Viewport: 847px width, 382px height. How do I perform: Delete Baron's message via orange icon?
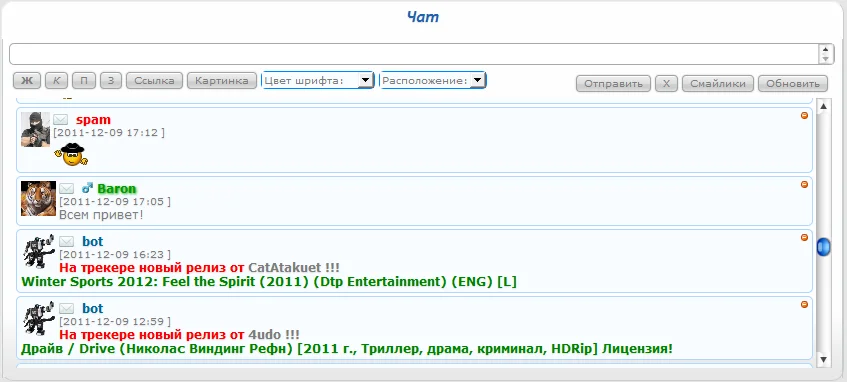[x=804, y=184]
